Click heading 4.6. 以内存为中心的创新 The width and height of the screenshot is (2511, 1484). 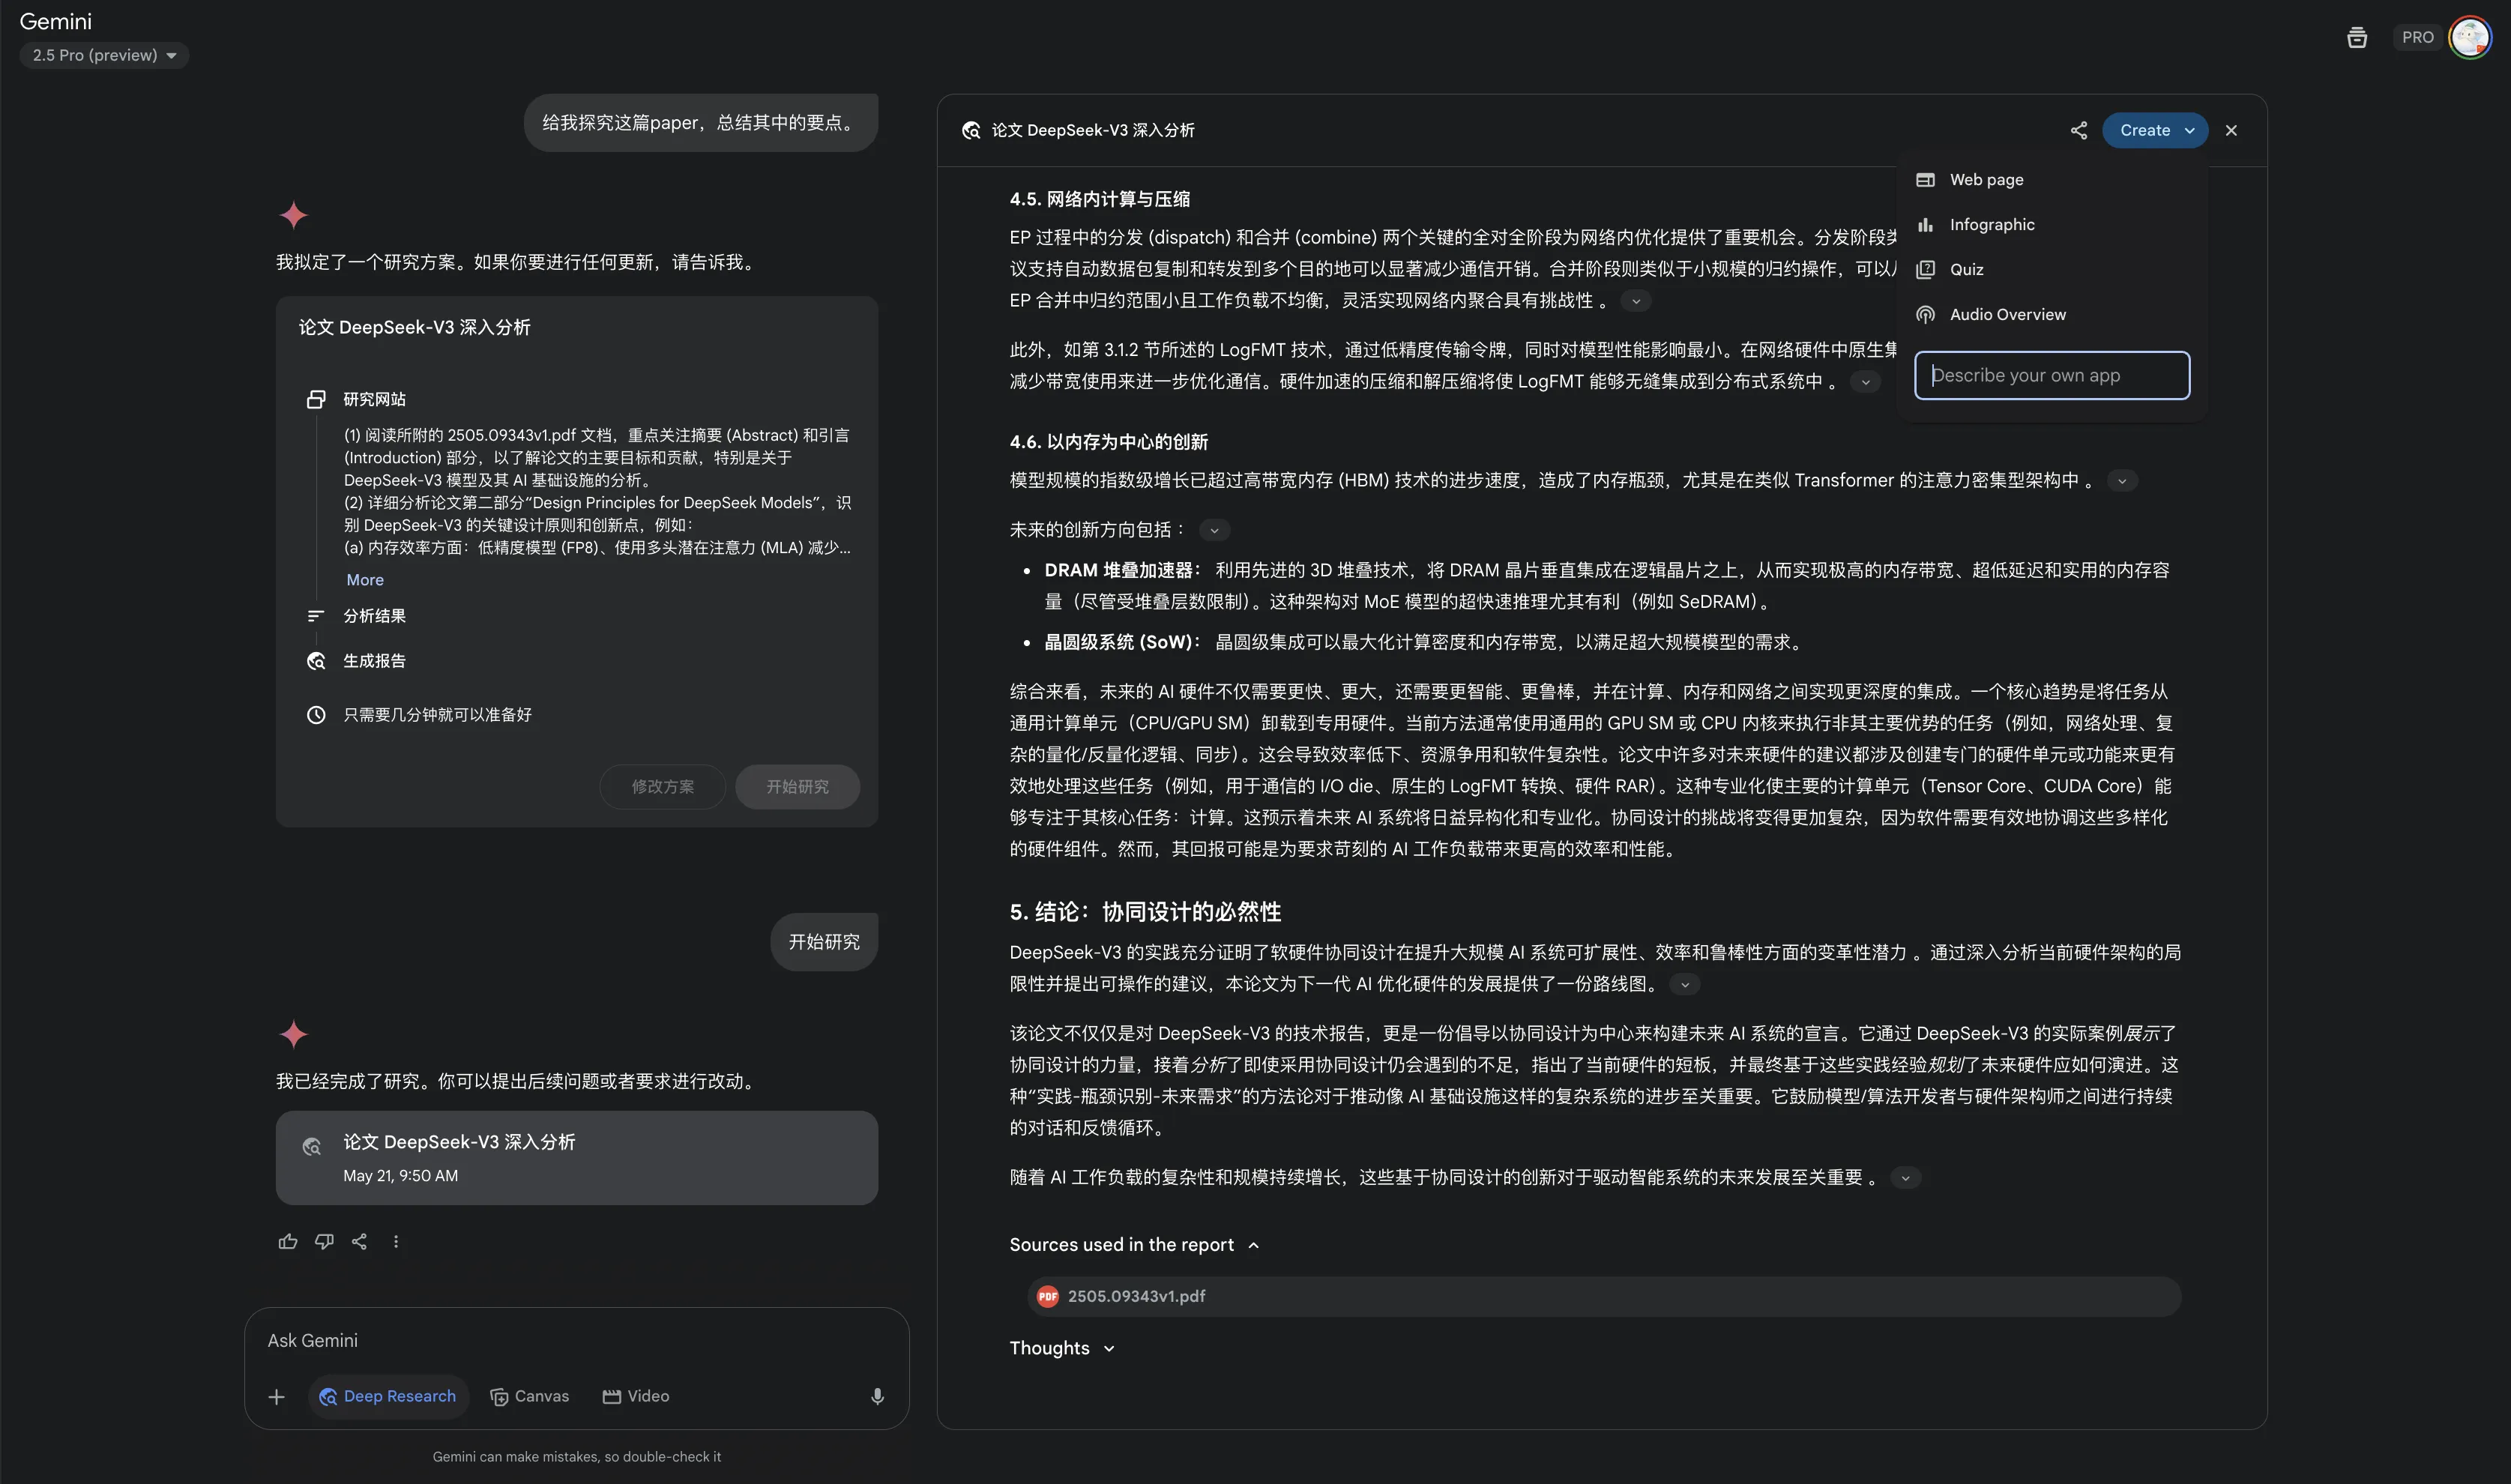click(1108, 442)
